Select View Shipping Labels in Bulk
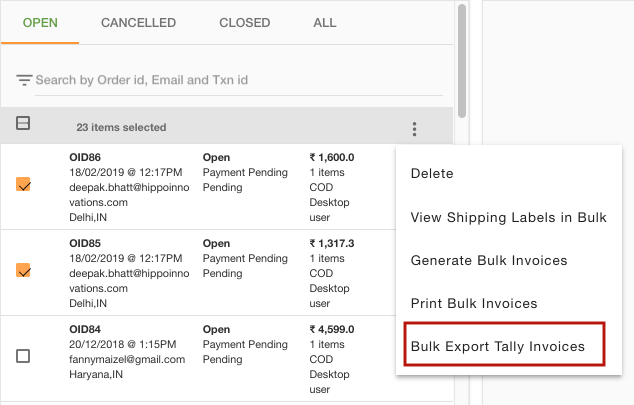 tap(509, 217)
